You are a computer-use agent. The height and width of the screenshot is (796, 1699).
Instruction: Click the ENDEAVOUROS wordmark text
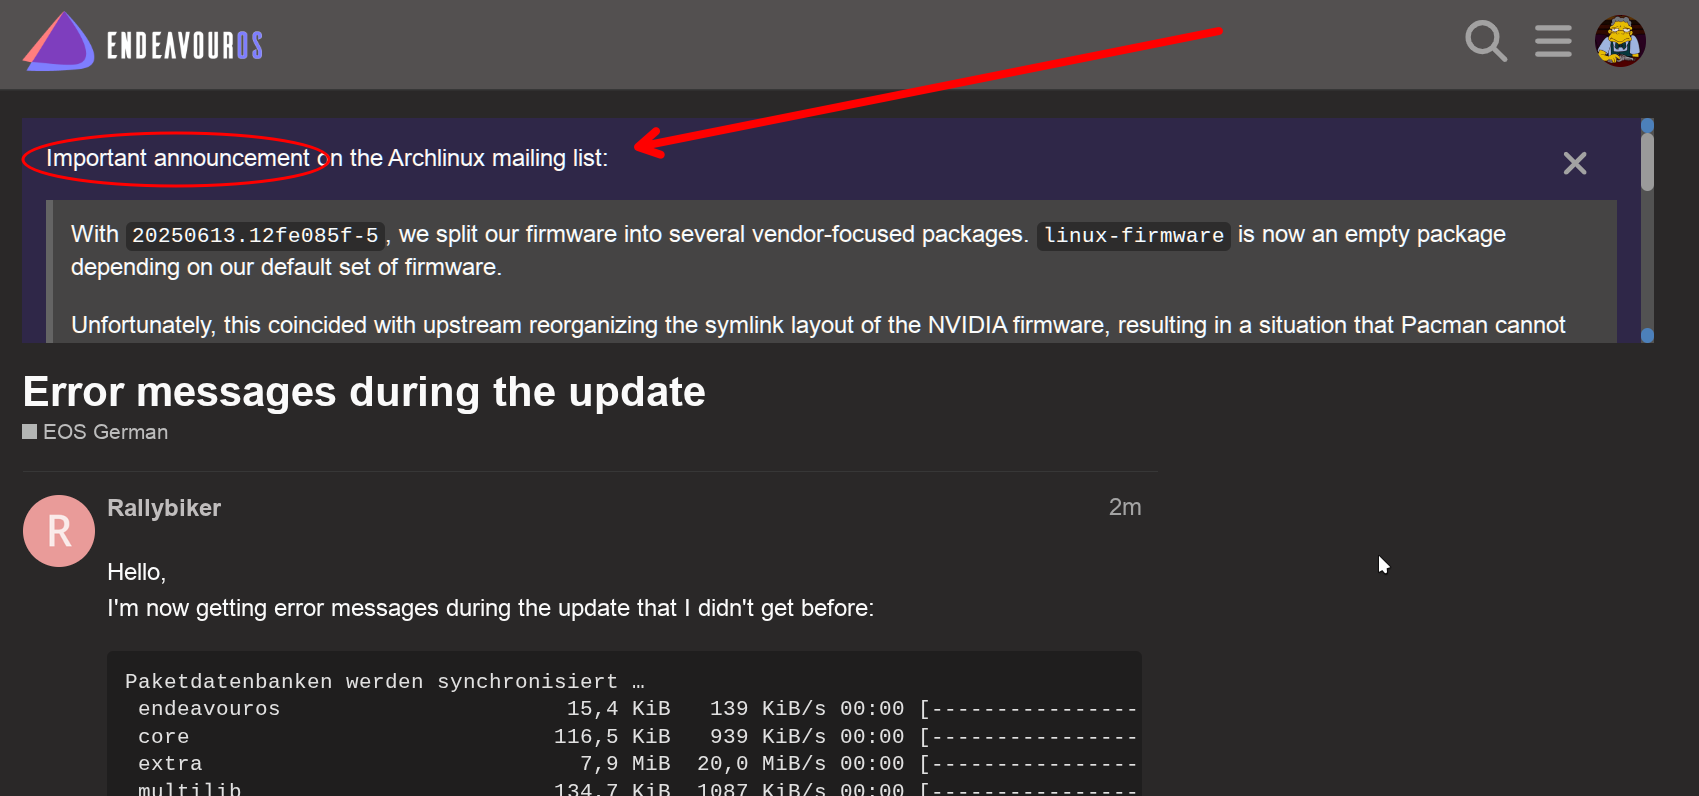(x=184, y=45)
